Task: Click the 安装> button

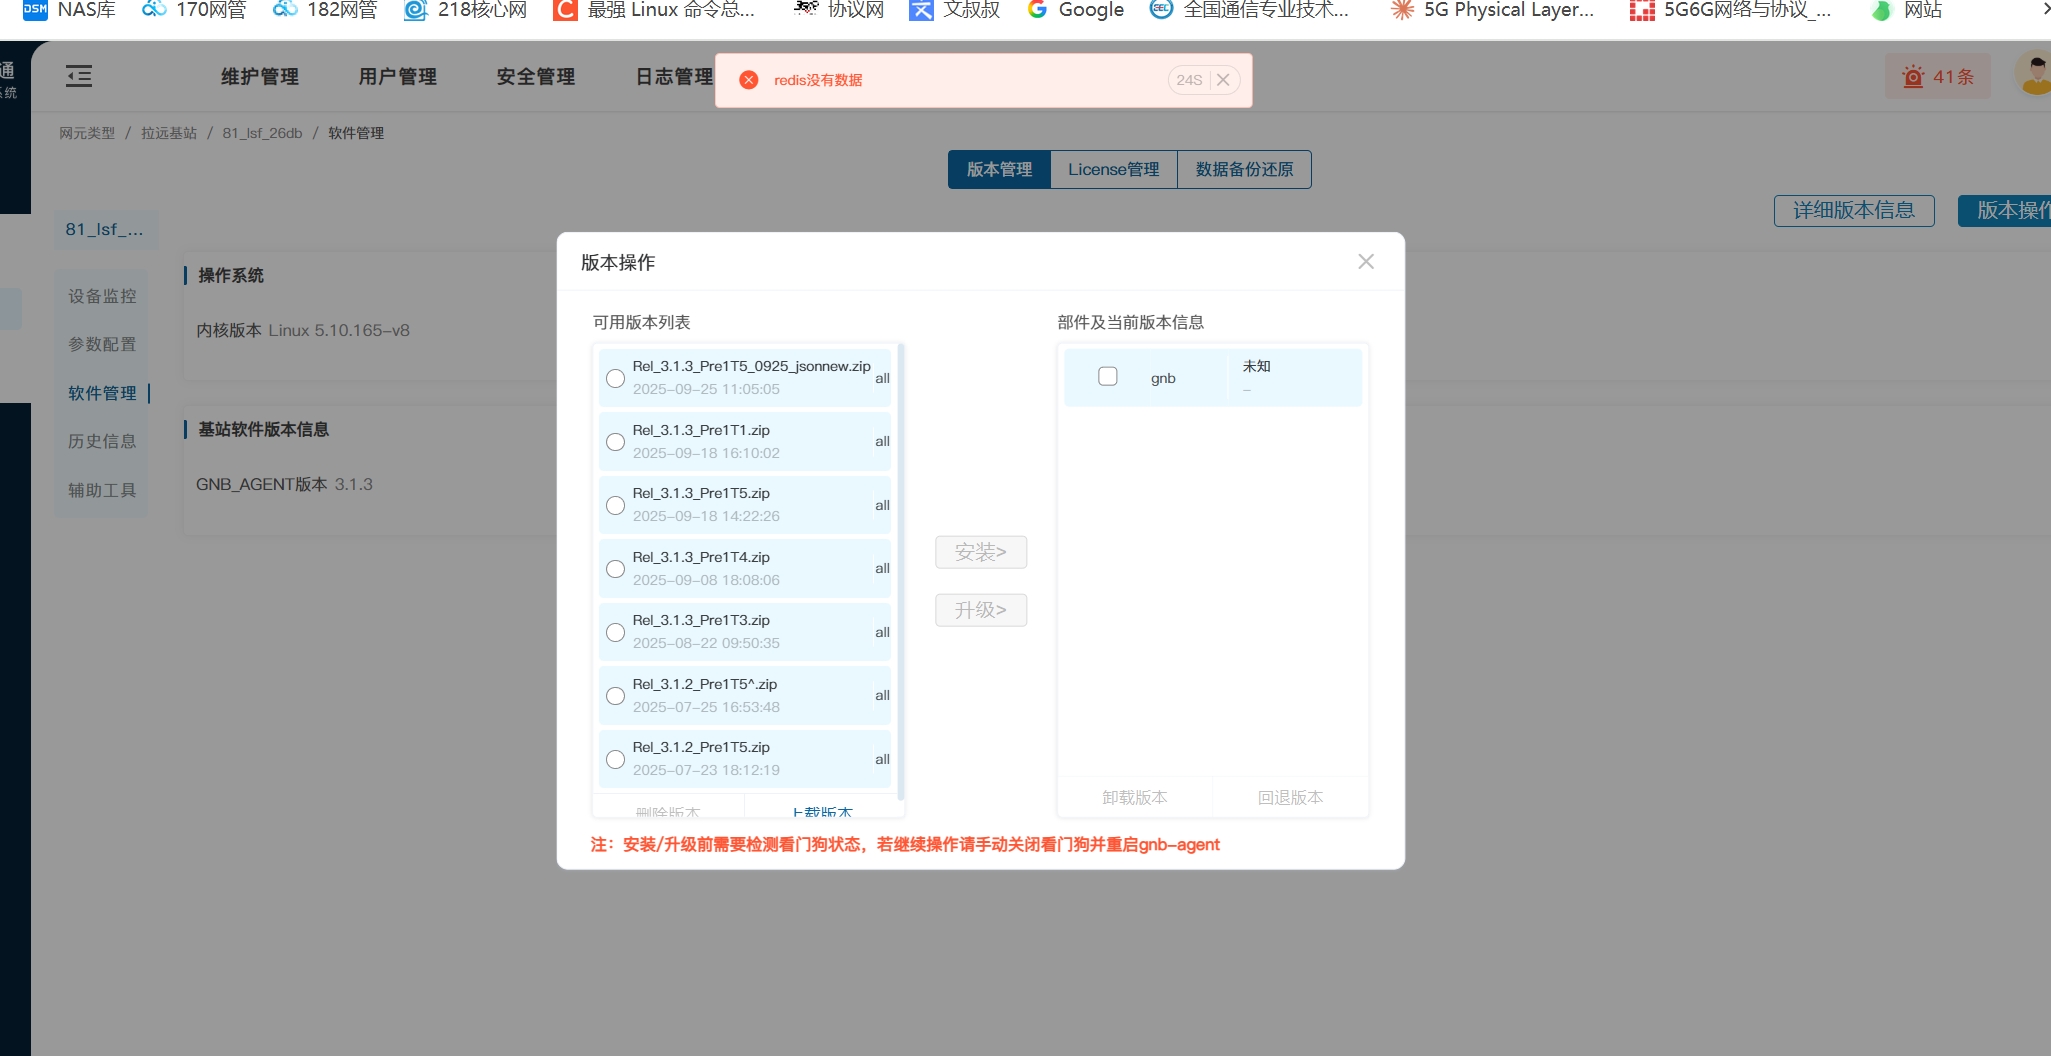Action: (981, 553)
